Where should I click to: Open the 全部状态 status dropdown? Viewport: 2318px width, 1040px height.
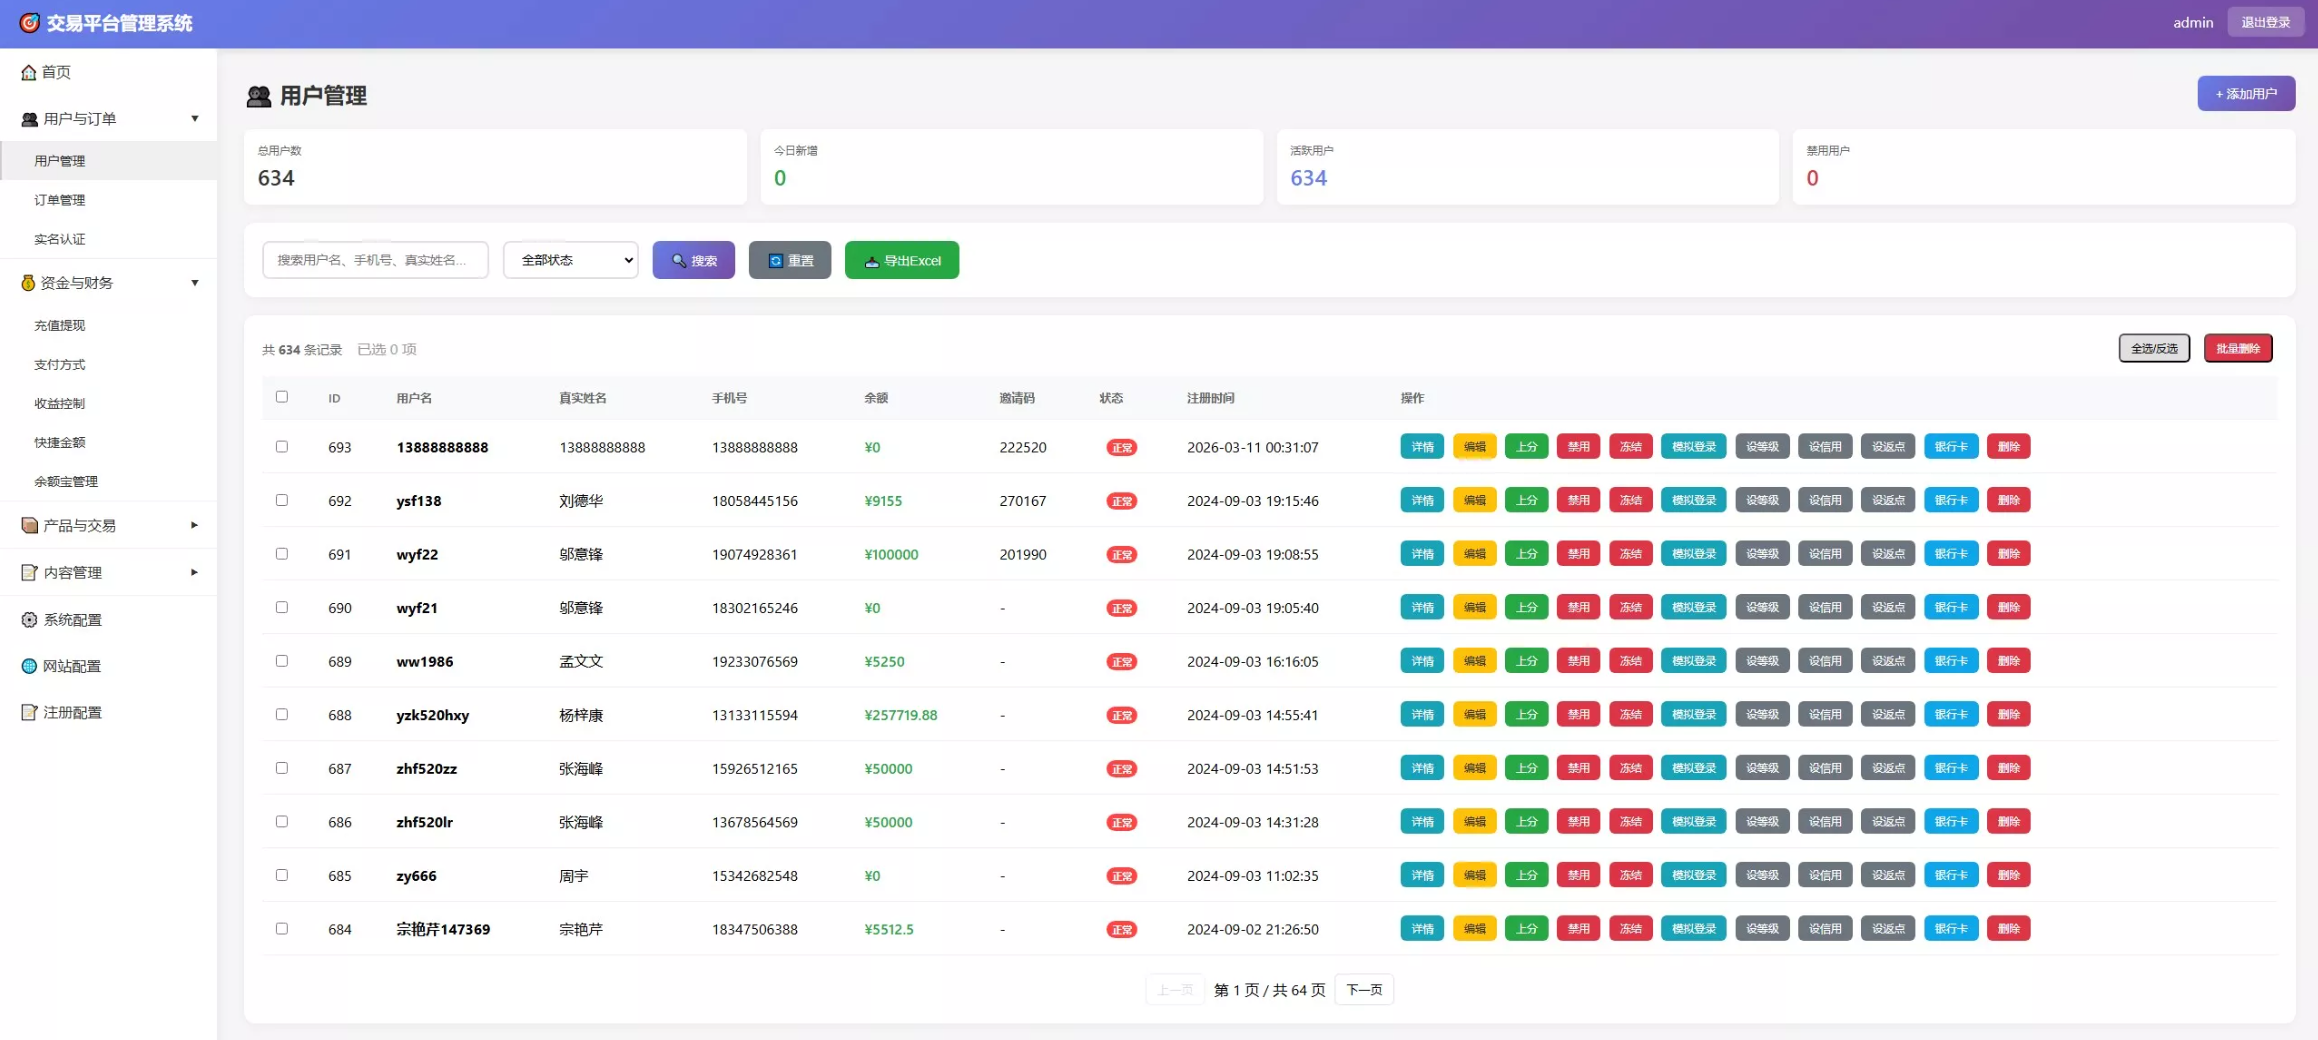(570, 260)
